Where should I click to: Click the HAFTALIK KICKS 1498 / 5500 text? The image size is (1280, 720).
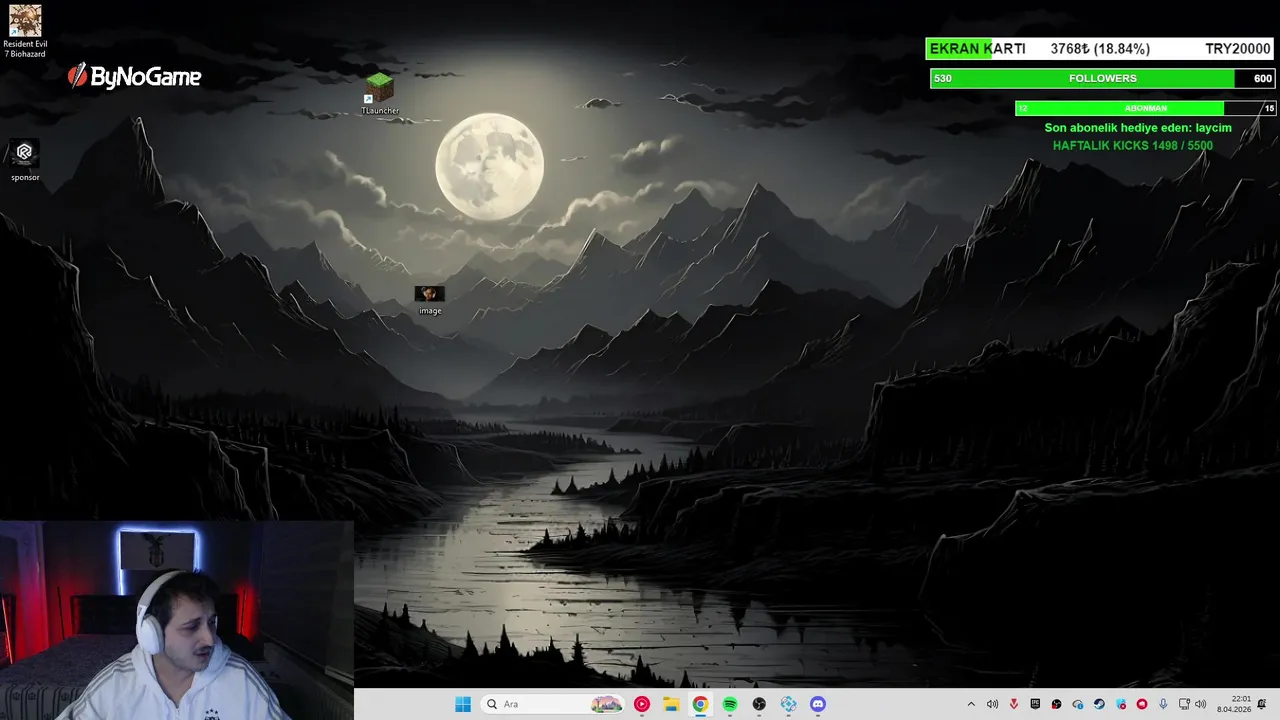[x=1132, y=146]
